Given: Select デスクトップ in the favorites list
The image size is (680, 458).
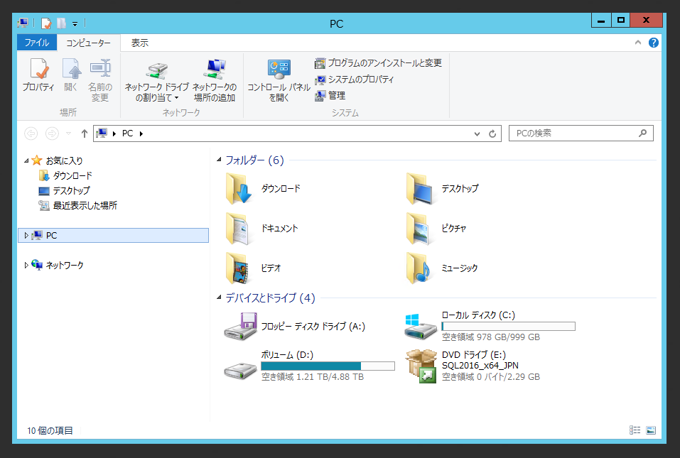Looking at the screenshot, I should click(71, 190).
